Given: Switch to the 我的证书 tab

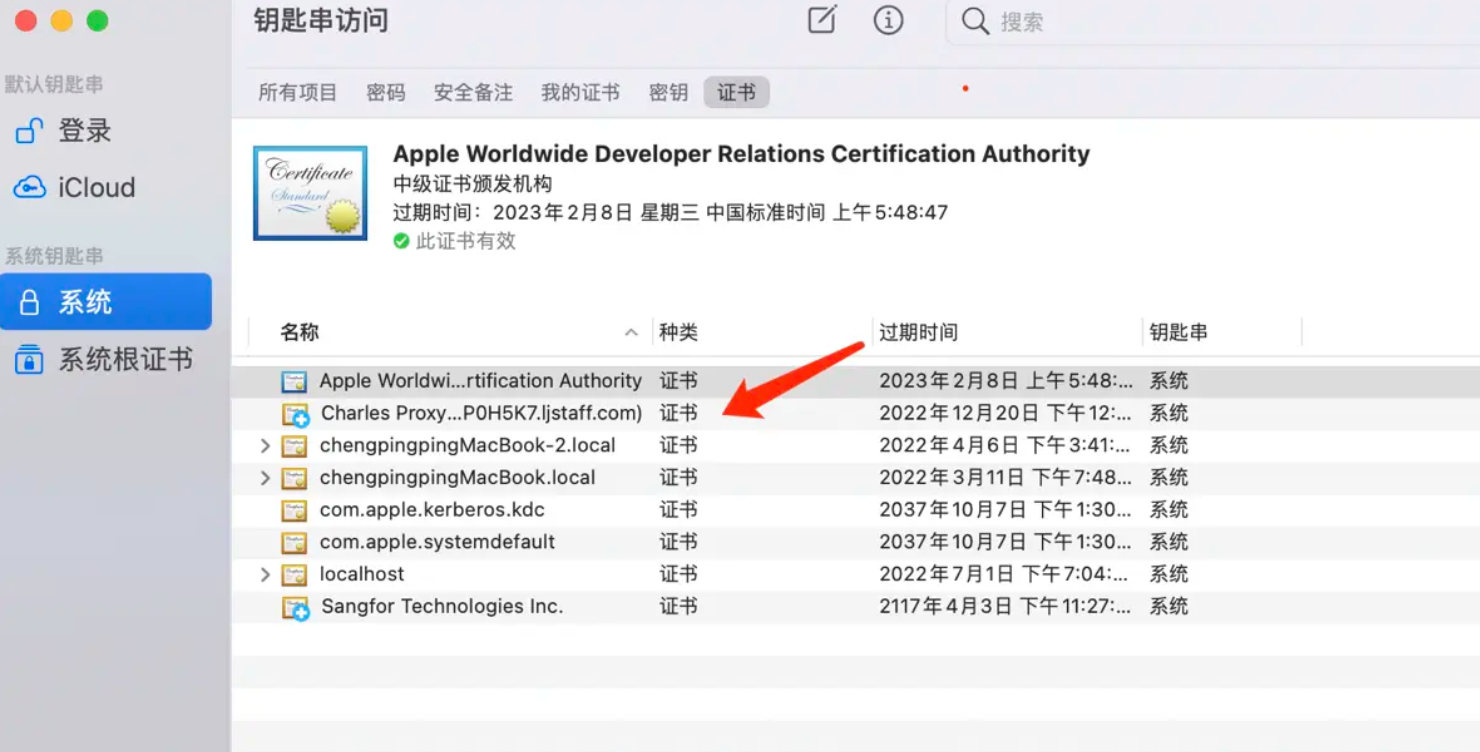Looking at the screenshot, I should pos(581,93).
